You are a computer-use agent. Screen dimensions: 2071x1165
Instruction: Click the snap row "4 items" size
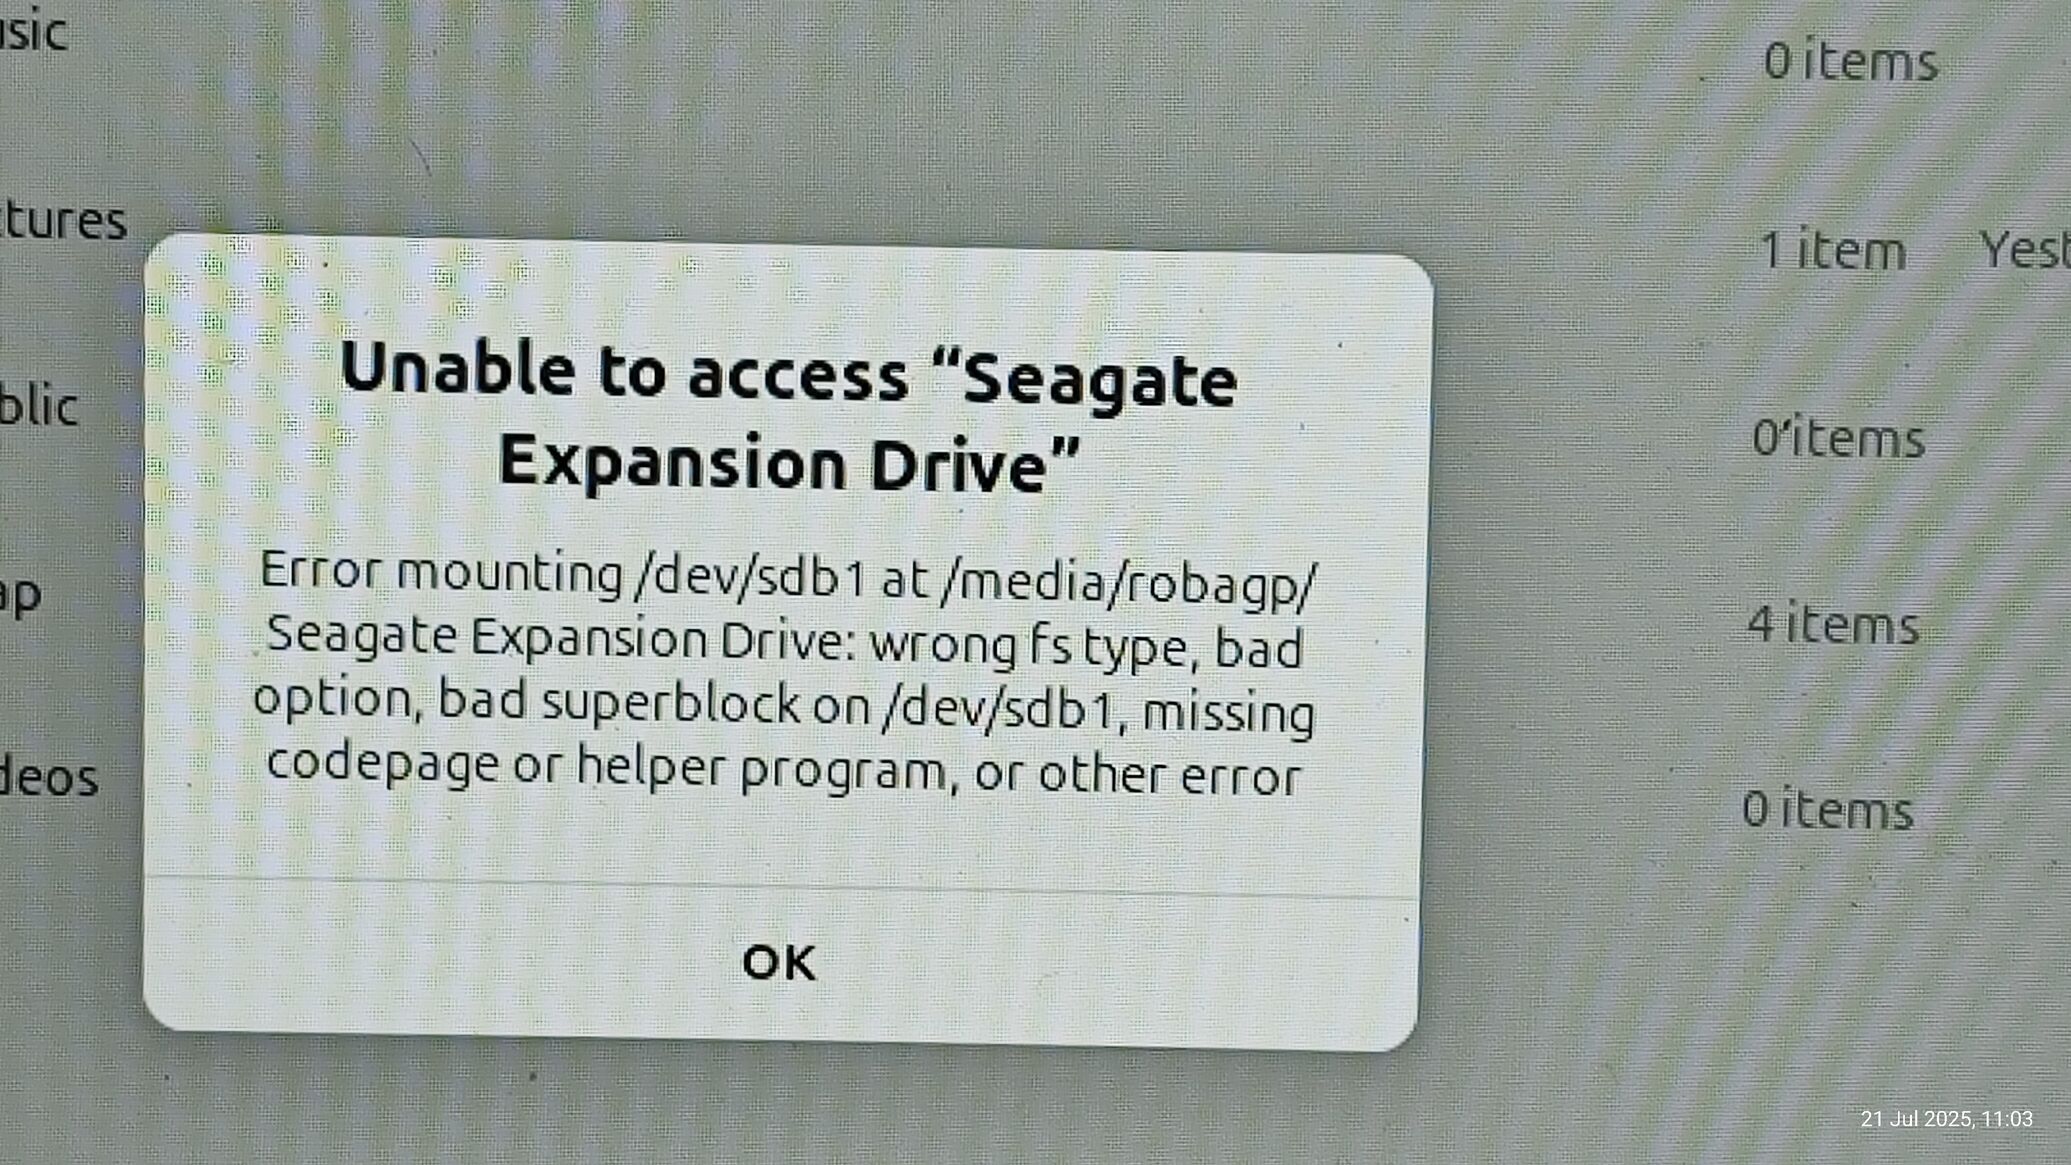pos(1833,625)
